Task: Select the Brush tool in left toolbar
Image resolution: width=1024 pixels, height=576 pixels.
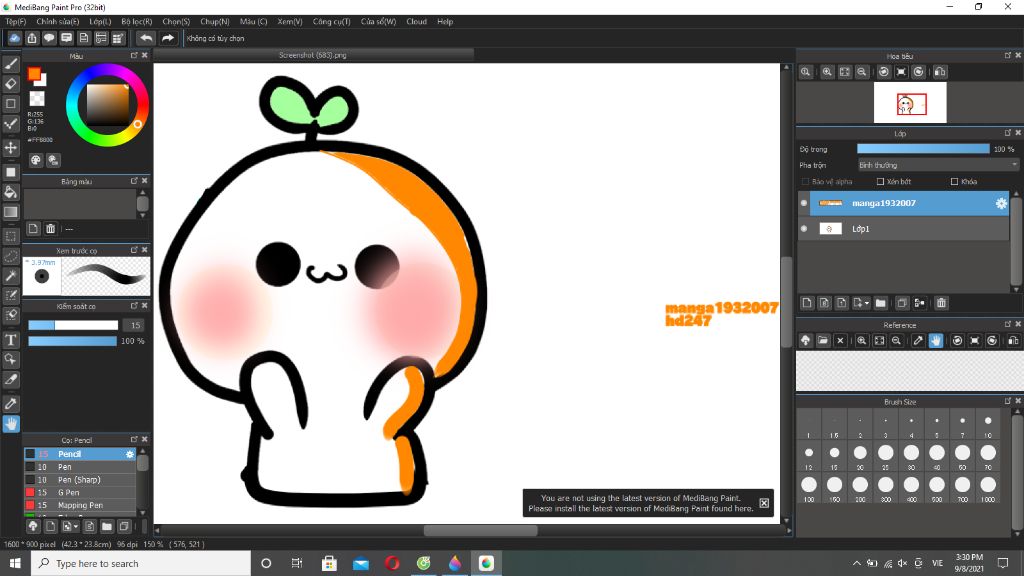Action: 11,64
